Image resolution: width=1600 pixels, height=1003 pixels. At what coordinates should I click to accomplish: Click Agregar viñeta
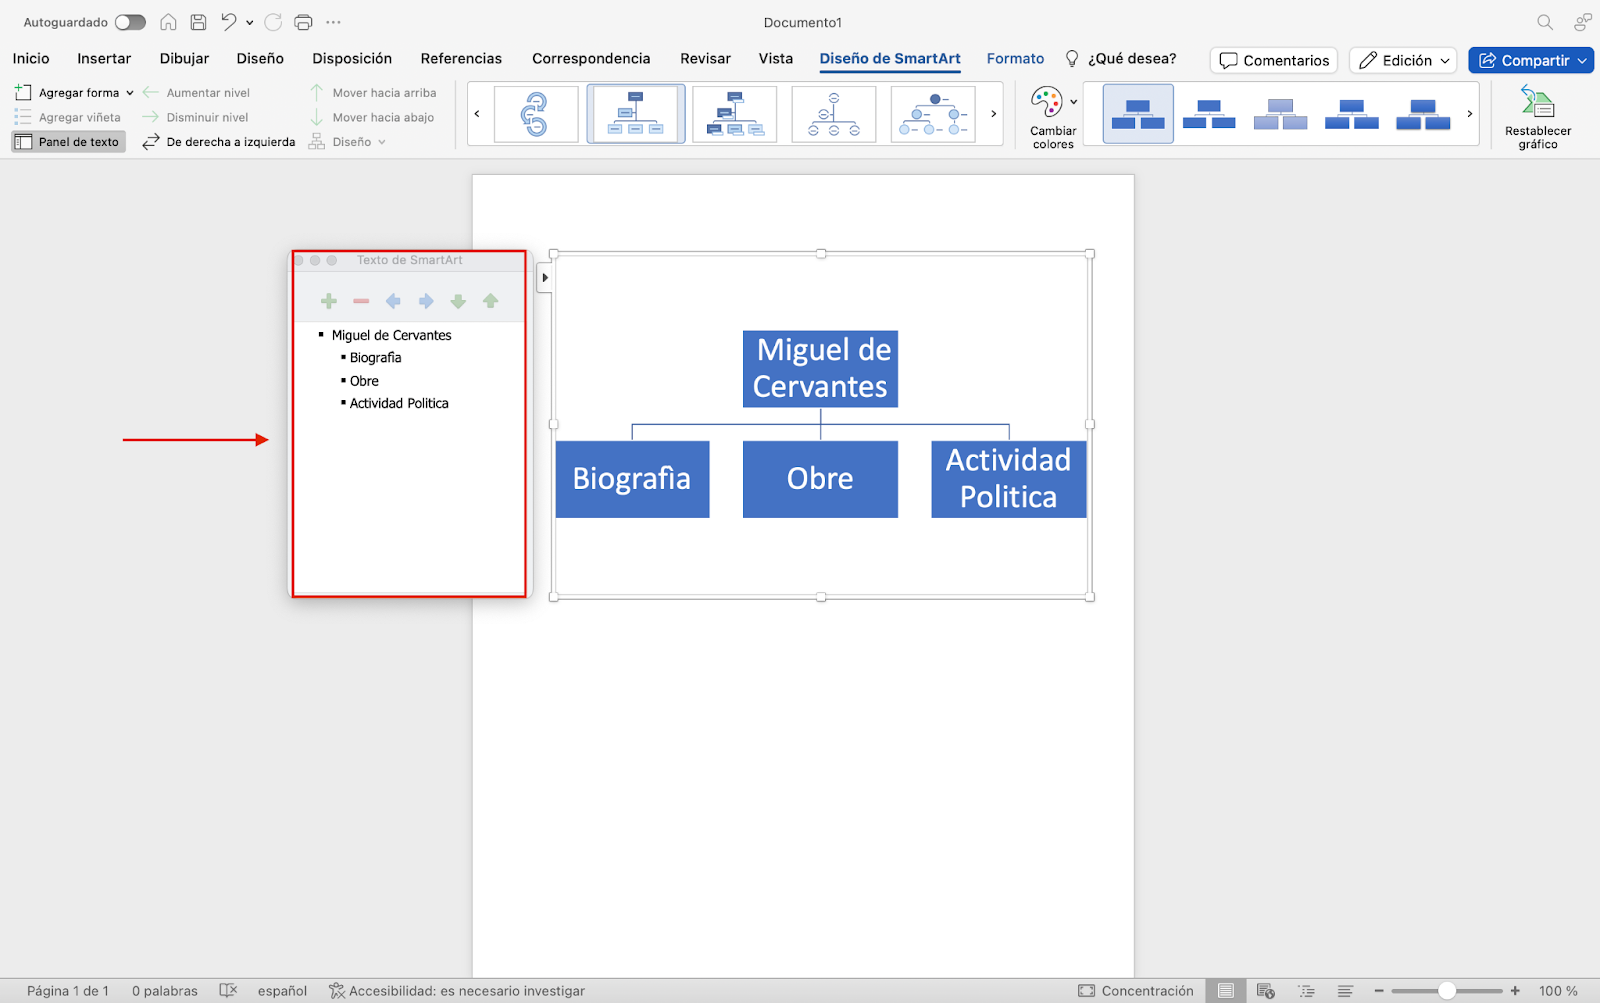click(x=67, y=117)
